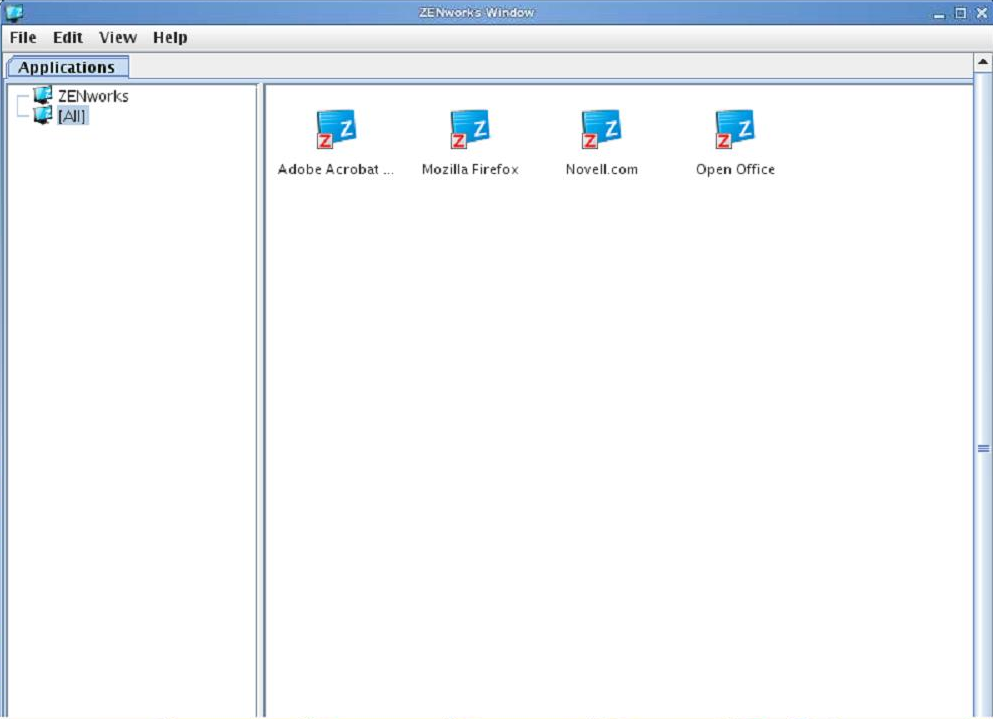Select the ZENworks entry in the tree

point(95,95)
